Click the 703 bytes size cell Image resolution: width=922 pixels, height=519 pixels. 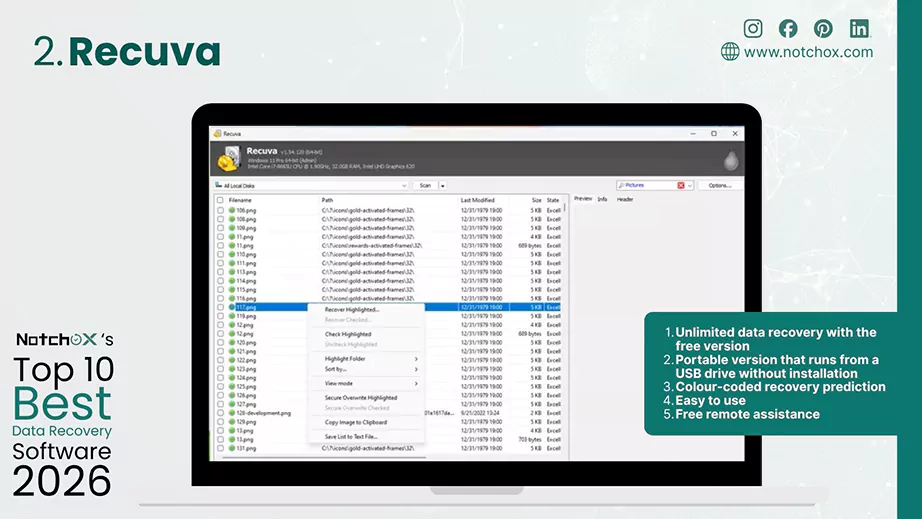(x=530, y=439)
